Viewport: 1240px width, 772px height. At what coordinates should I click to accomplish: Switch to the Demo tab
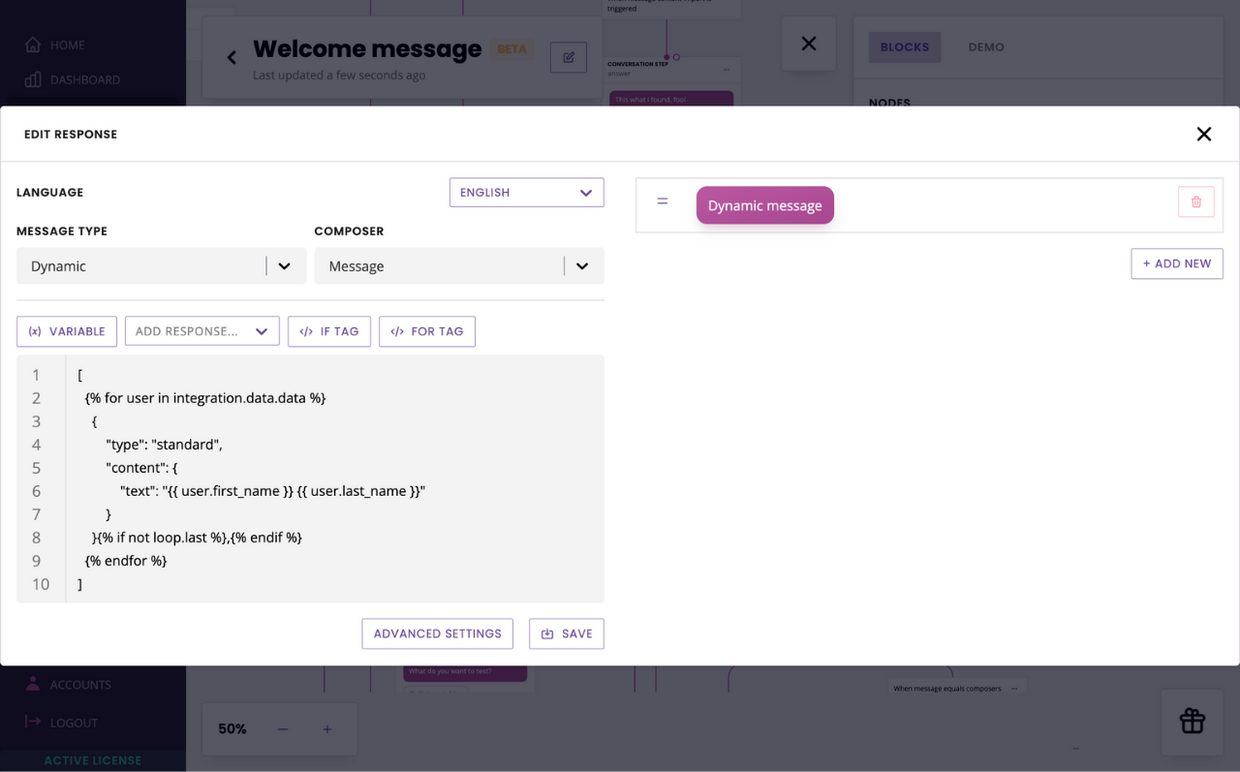[x=986, y=47]
